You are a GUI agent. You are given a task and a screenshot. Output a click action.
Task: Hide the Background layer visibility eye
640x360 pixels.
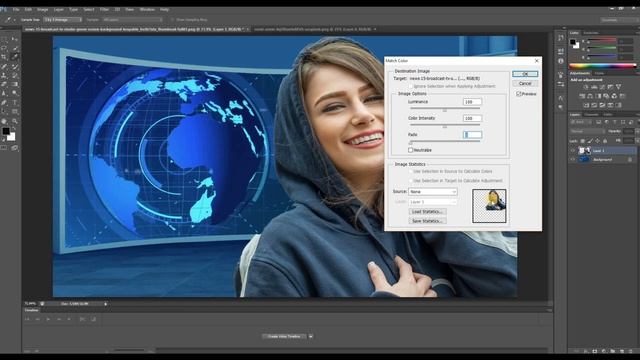[573, 160]
